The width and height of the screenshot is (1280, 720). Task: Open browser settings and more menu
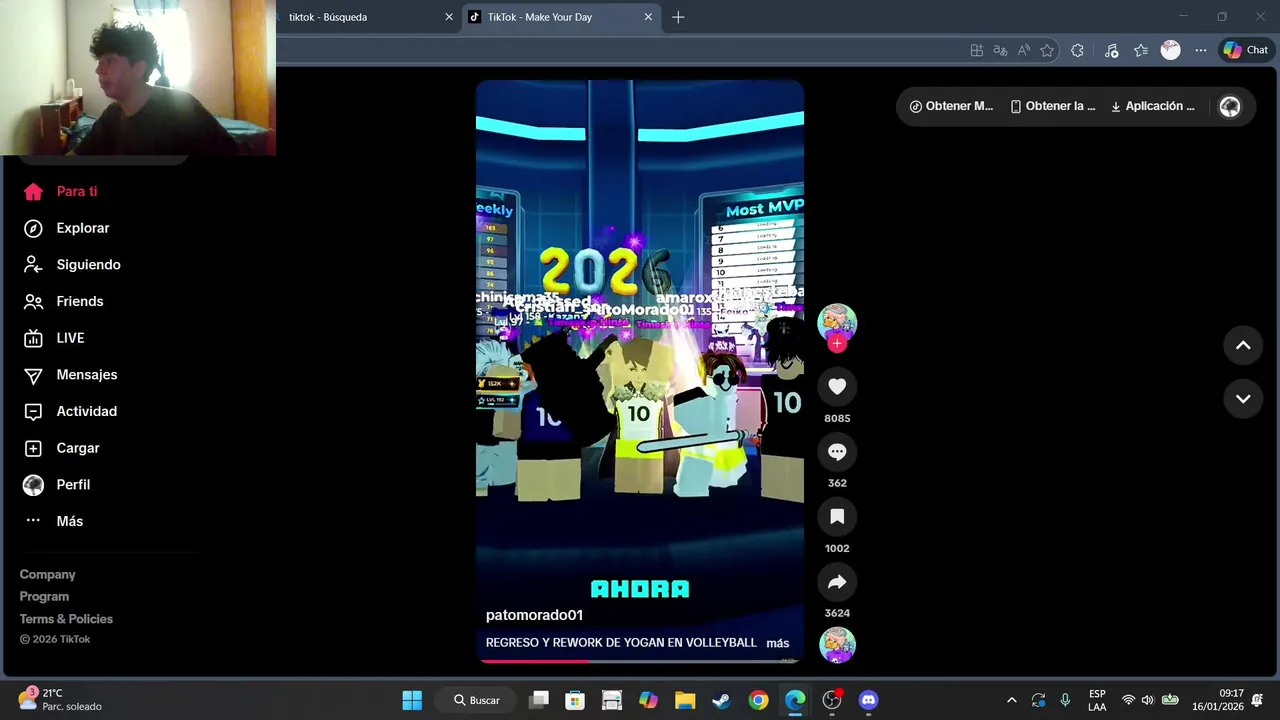[1201, 50]
